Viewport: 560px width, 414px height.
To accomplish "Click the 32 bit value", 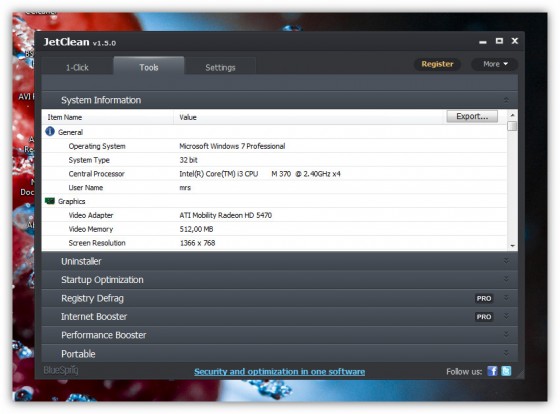I will pyautogui.click(x=188, y=160).
